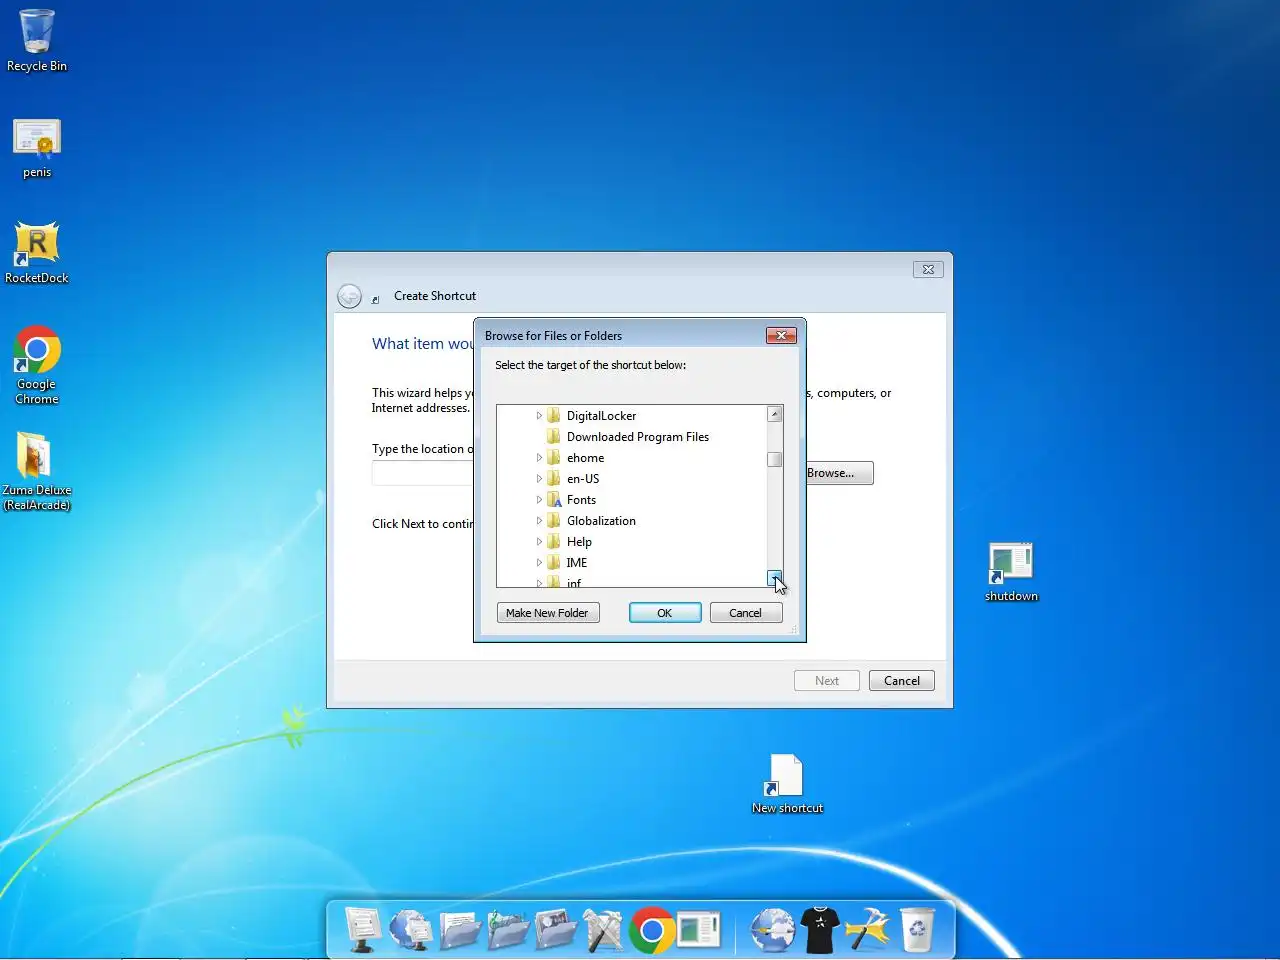This screenshot has width=1280, height=960.
Task: Expand the IME folder node
Action: tap(539, 562)
